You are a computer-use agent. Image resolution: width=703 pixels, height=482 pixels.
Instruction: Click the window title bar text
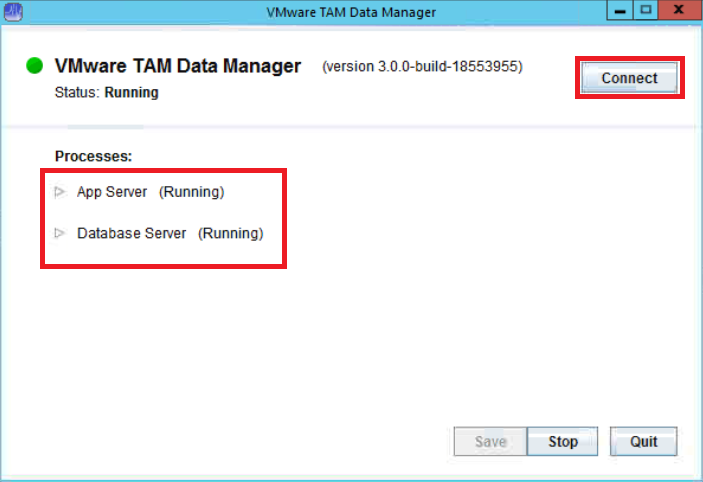[350, 12]
